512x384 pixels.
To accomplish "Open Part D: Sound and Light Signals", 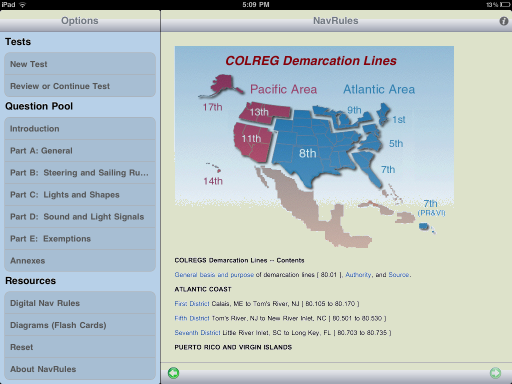I will click(80, 217).
